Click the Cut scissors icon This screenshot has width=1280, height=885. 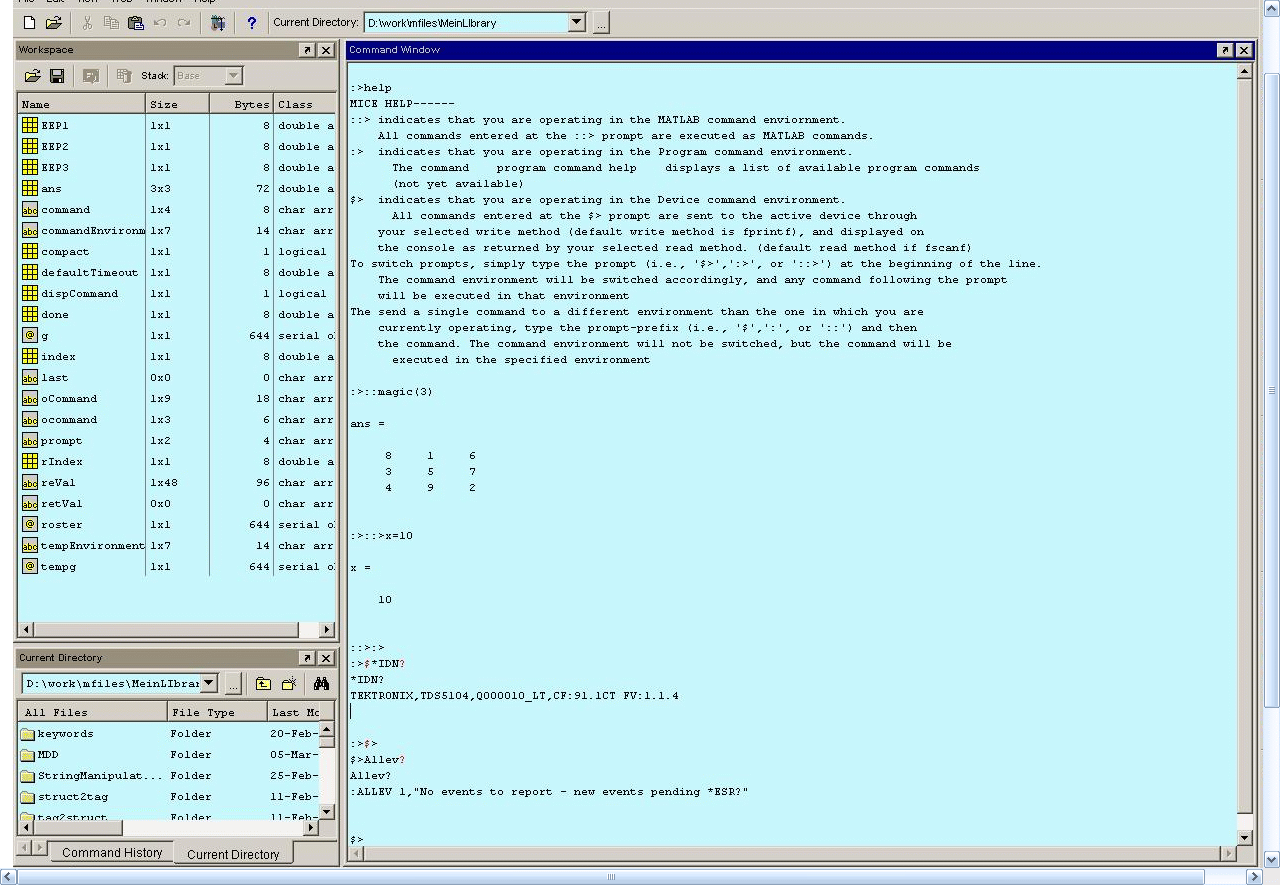[x=88, y=22]
